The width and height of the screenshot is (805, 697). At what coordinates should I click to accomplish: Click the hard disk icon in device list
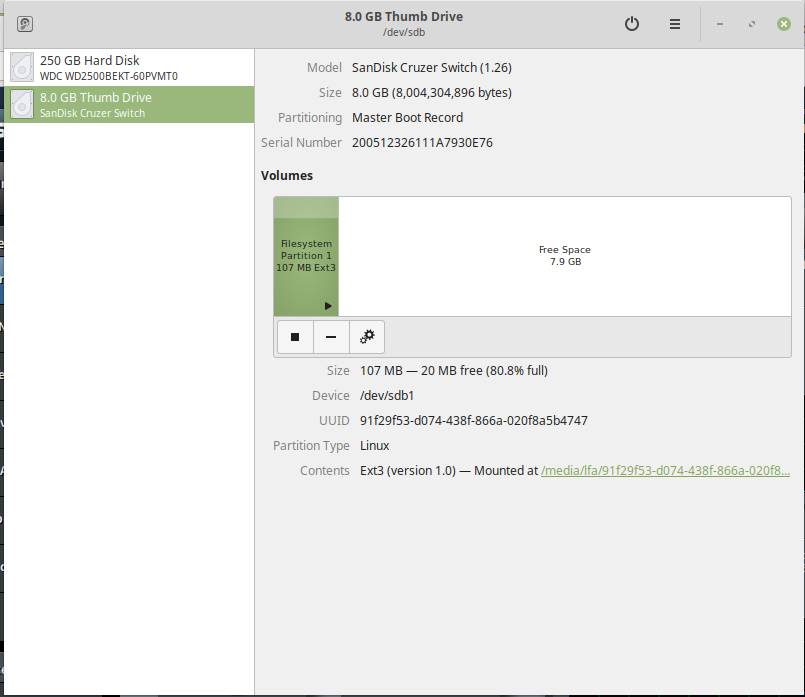click(22, 67)
